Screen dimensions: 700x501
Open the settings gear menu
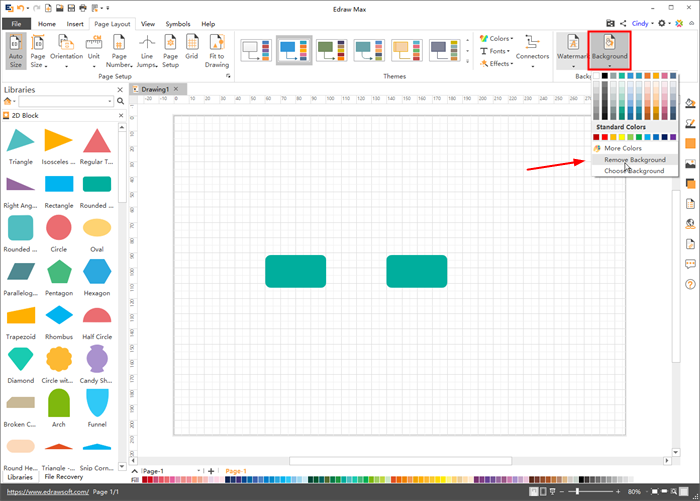click(662, 23)
